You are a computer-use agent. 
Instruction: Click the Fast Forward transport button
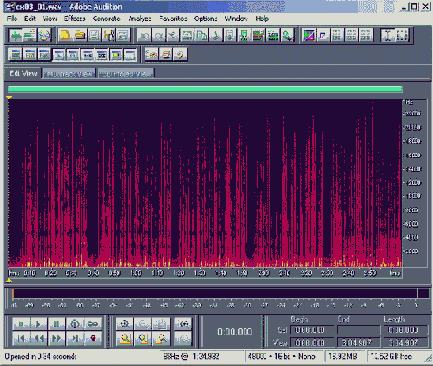[56, 338]
